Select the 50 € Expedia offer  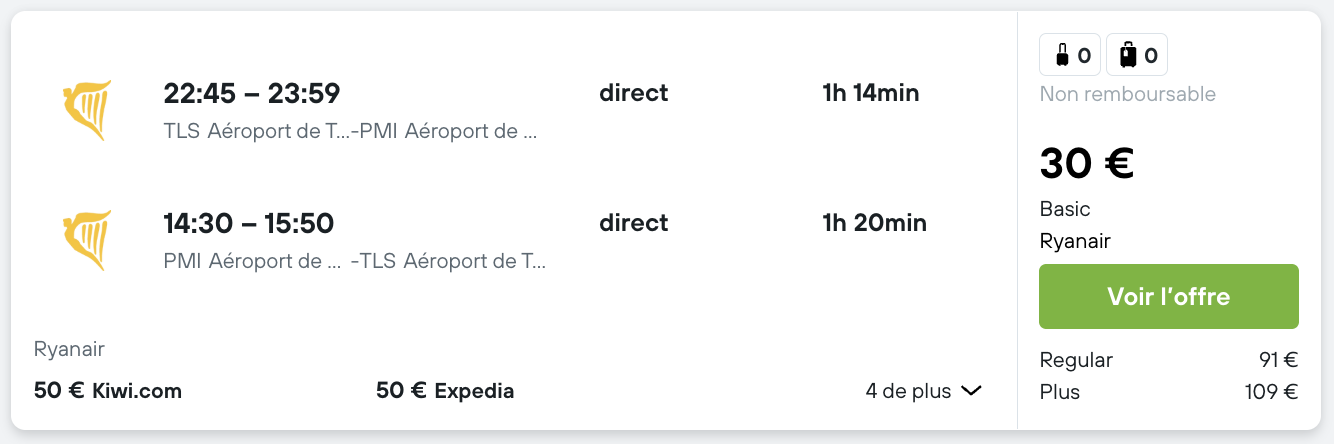[445, 390]
